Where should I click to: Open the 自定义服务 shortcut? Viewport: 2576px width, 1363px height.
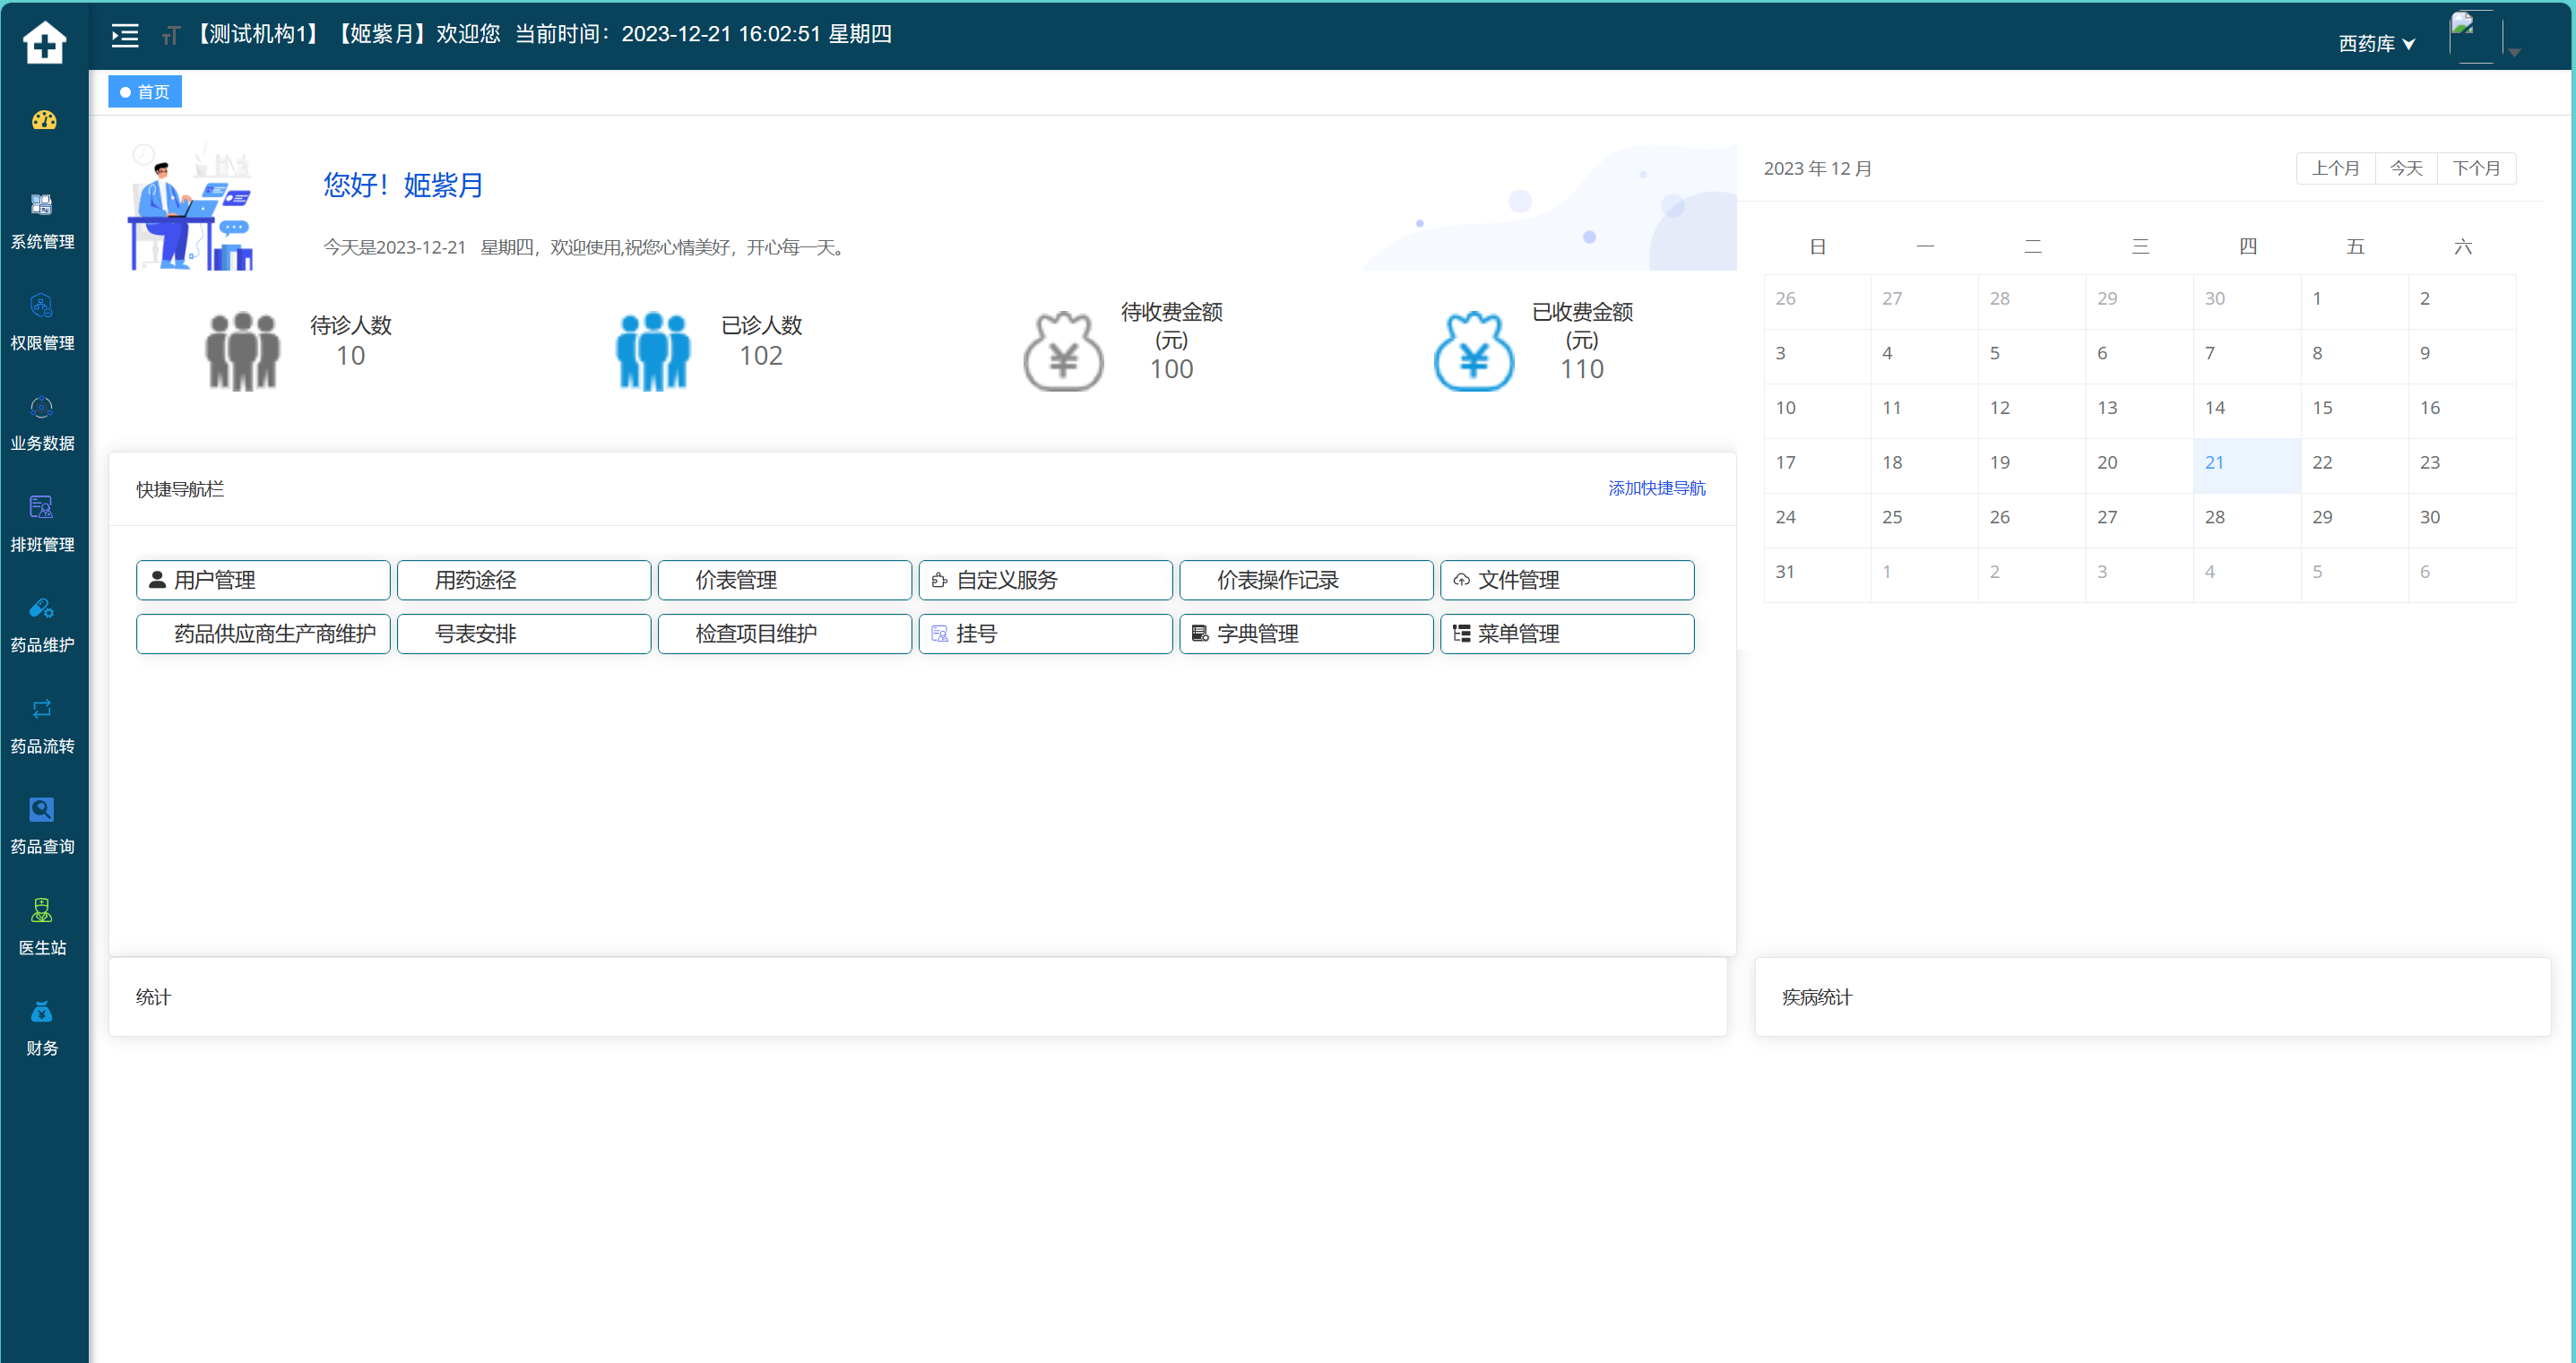coord(1046,580)
